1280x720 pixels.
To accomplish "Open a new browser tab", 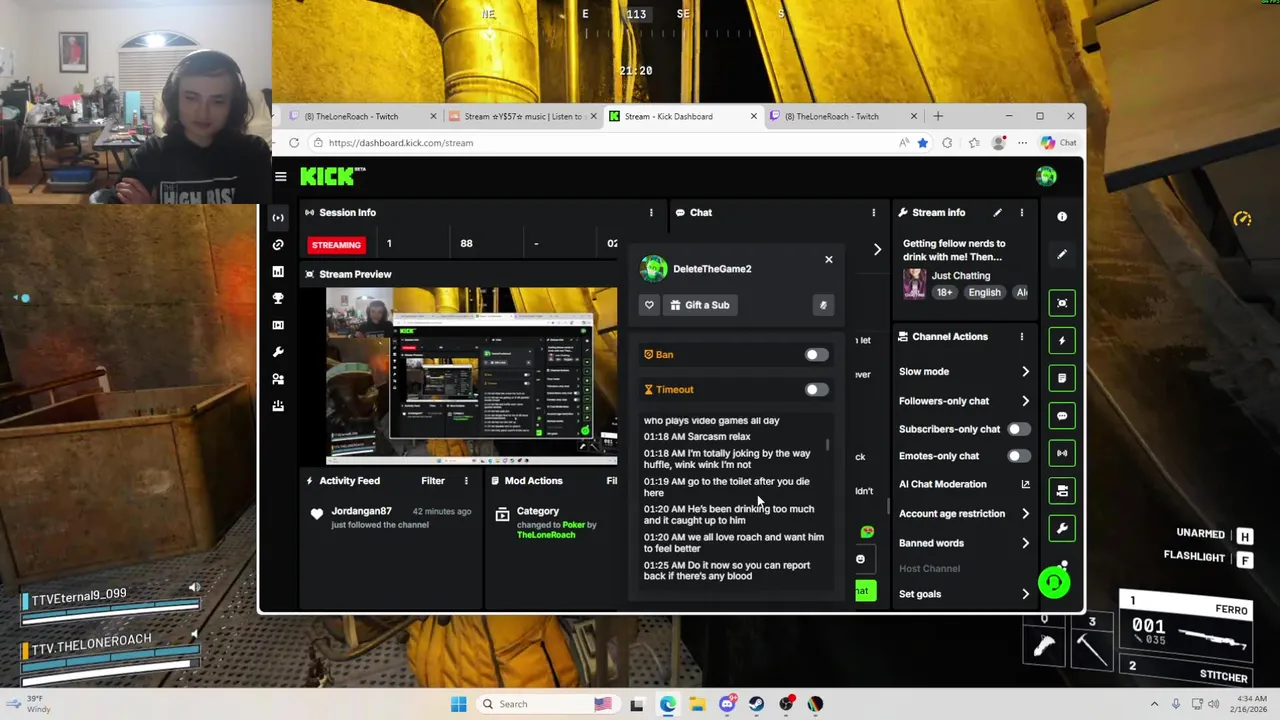I will [x=938, y=116].
